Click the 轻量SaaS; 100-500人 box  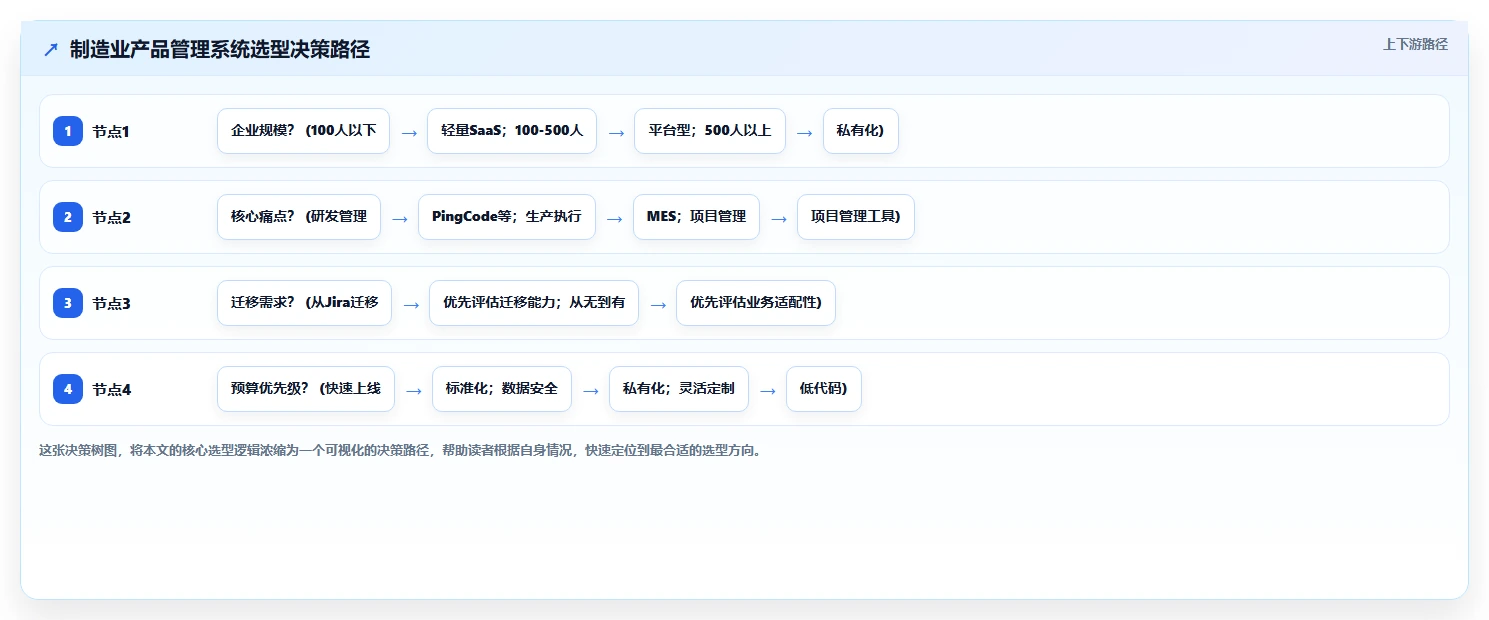pos(512,131)
